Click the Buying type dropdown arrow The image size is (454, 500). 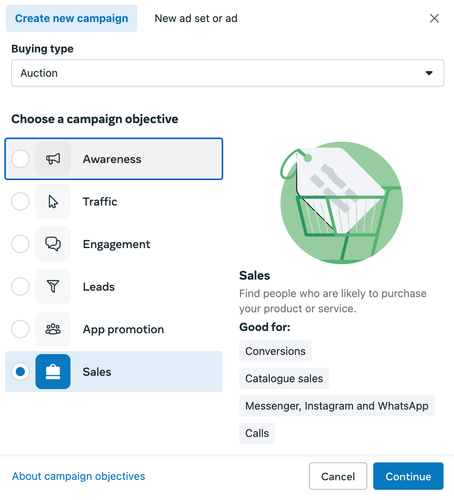[x=429, y=73]
